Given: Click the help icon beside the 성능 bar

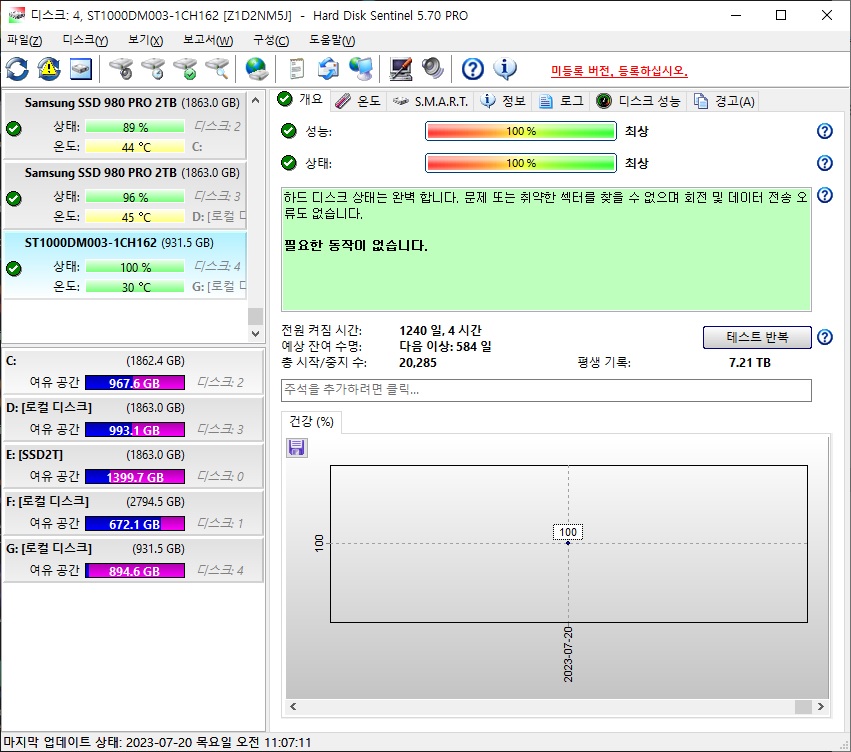Looking at the screenshot, I should 824,131.
